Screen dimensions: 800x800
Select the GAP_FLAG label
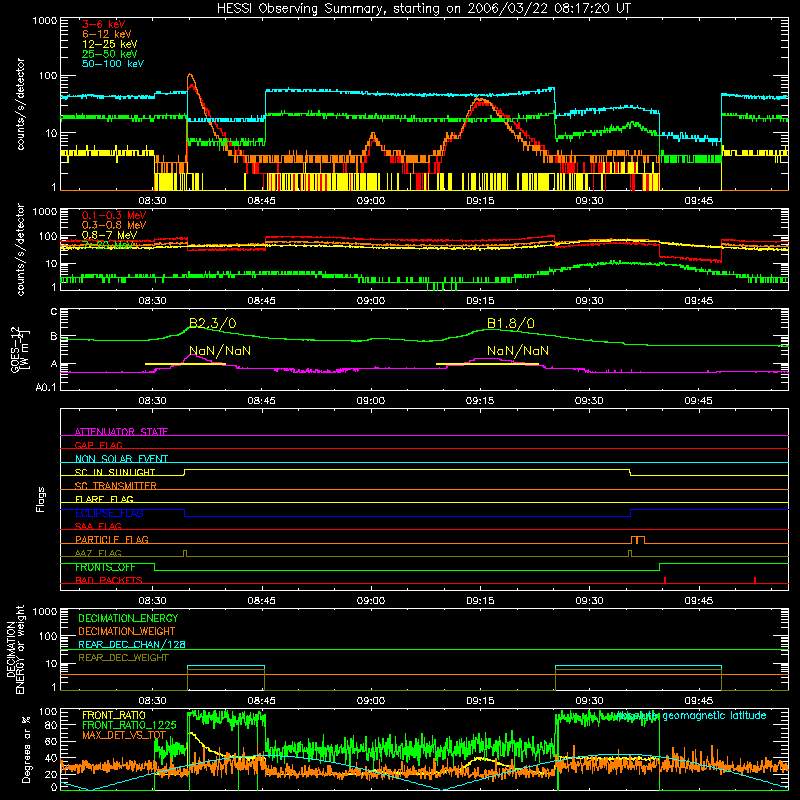coord(98,445)
